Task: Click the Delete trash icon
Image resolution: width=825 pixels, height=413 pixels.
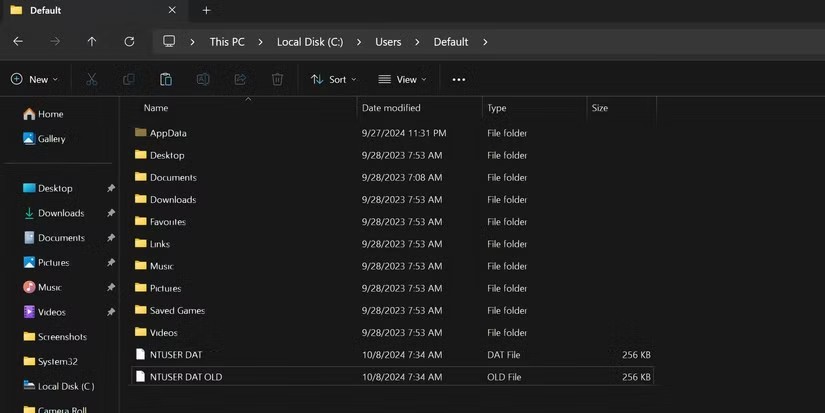Action: click(277, 79)
